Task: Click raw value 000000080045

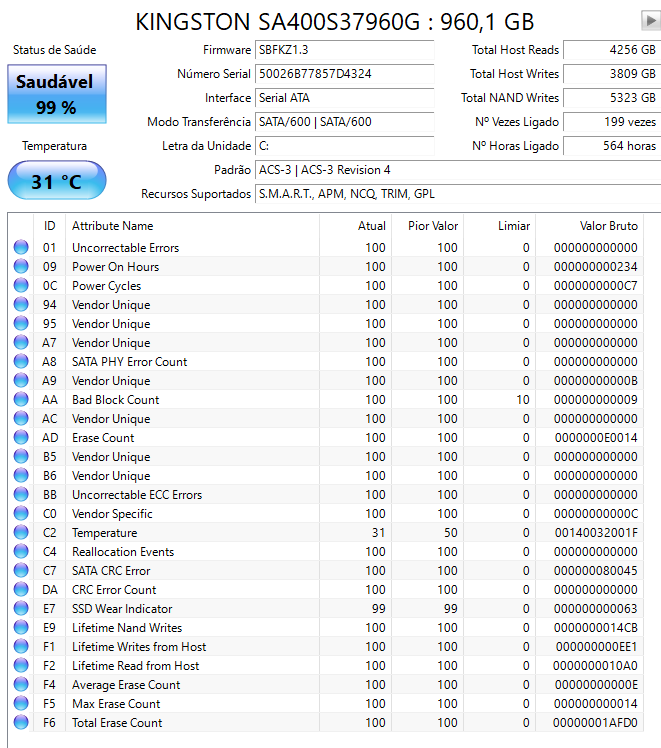Action: [x=595, y=571]
